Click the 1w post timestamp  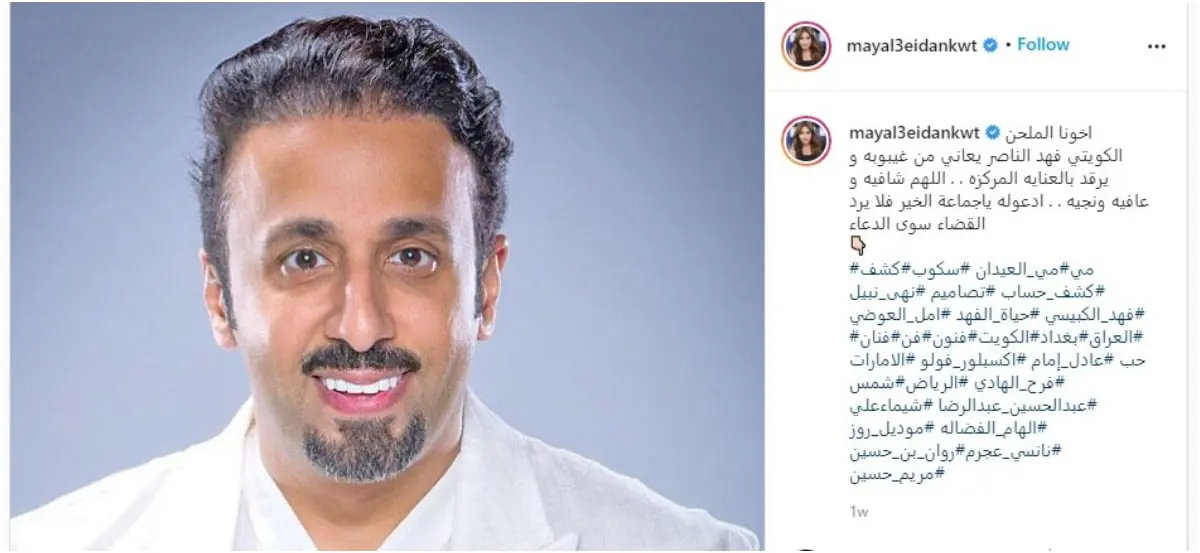pos(857,513)
